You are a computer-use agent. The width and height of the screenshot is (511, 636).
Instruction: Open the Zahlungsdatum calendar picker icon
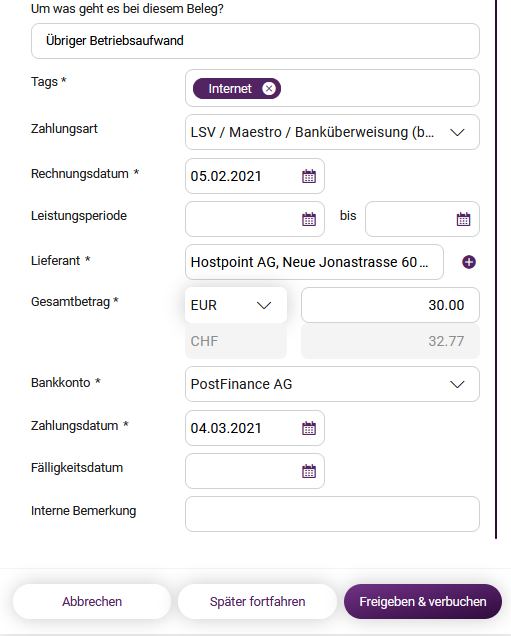pyautogui.click(x=309, y=428)
